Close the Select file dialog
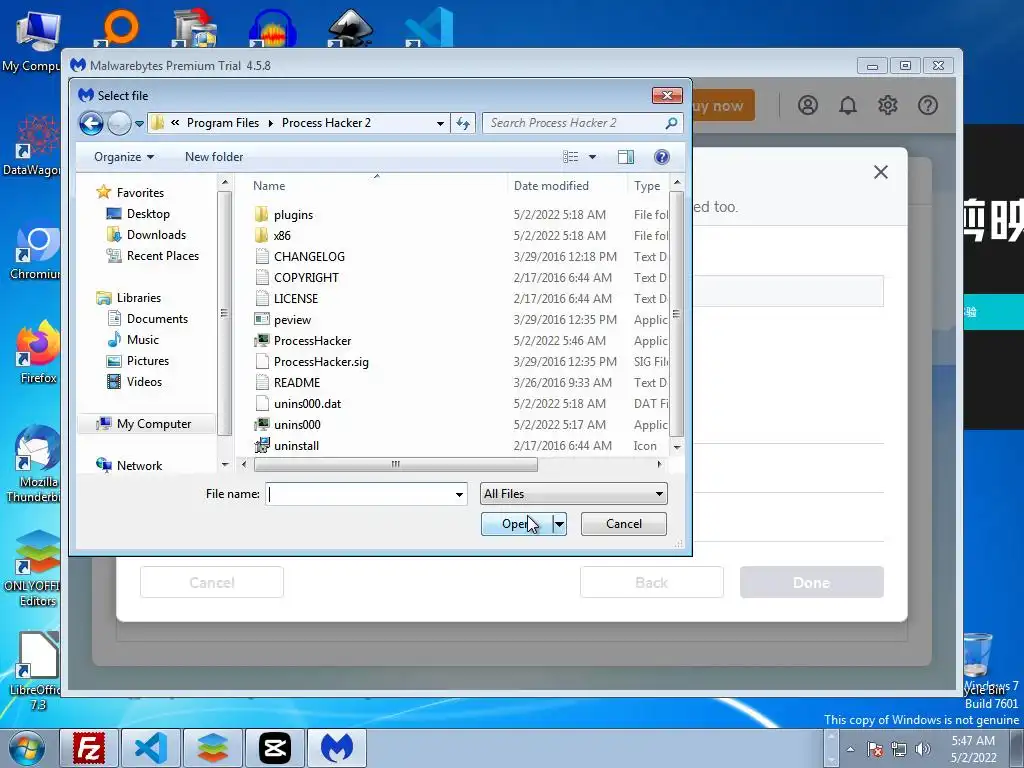 coord(667,95)
